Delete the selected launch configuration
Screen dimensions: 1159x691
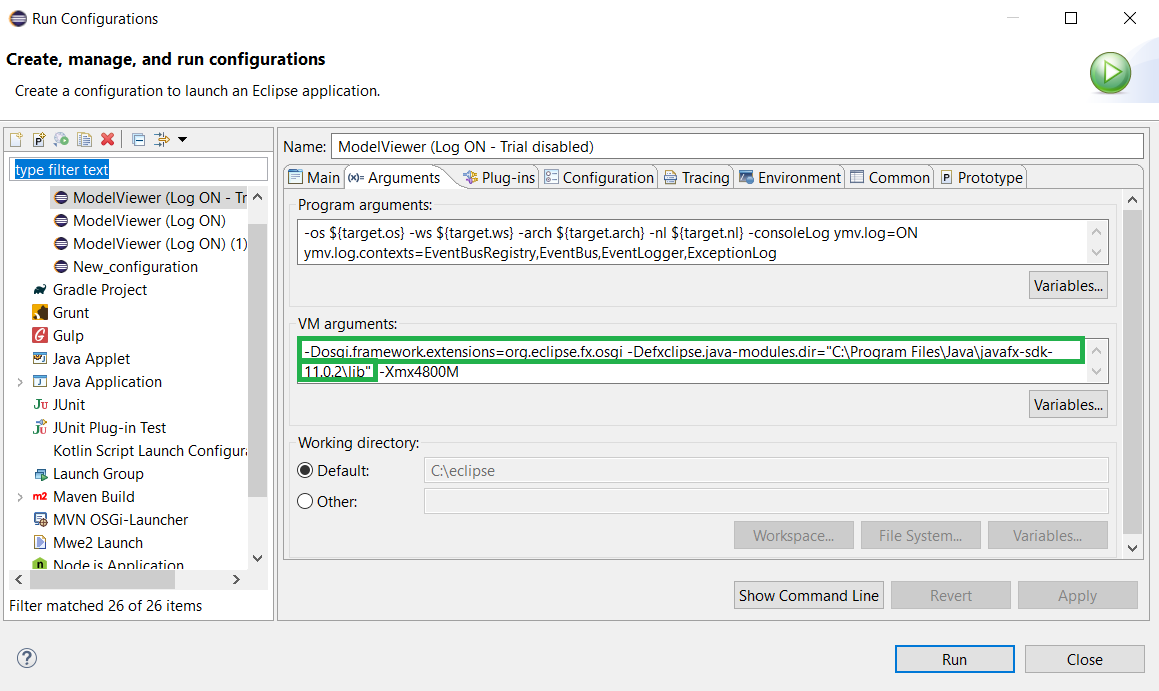(x=107, y=139)
